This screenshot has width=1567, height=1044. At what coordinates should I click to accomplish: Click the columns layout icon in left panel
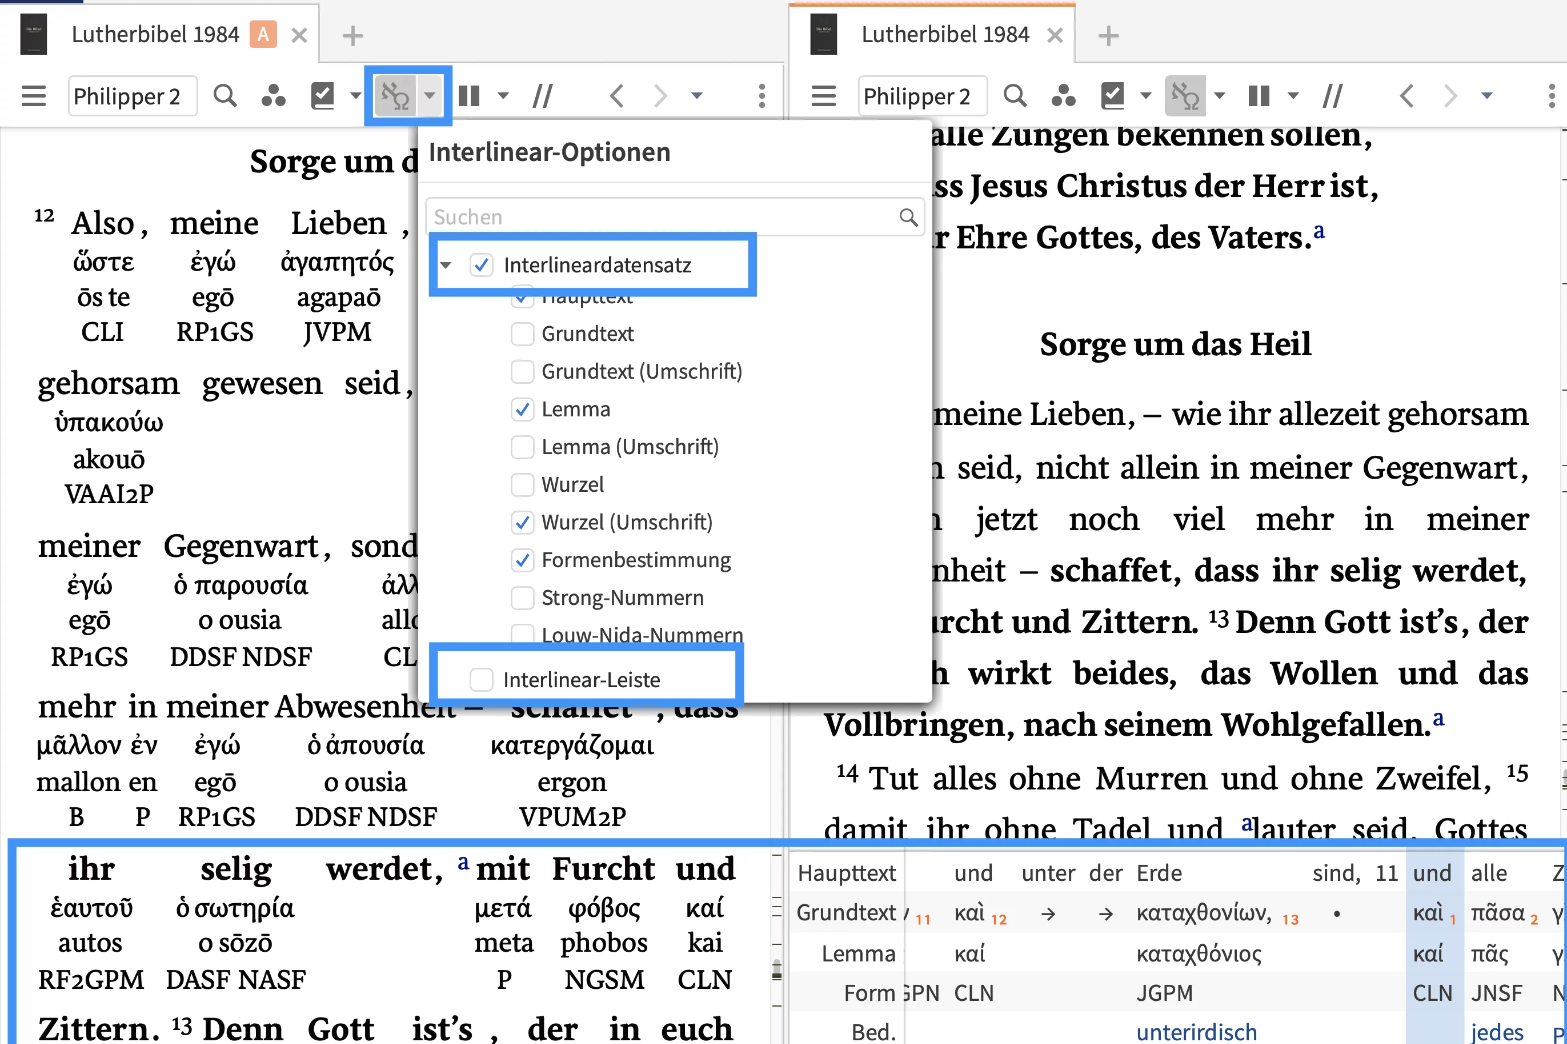coord(469,96)
